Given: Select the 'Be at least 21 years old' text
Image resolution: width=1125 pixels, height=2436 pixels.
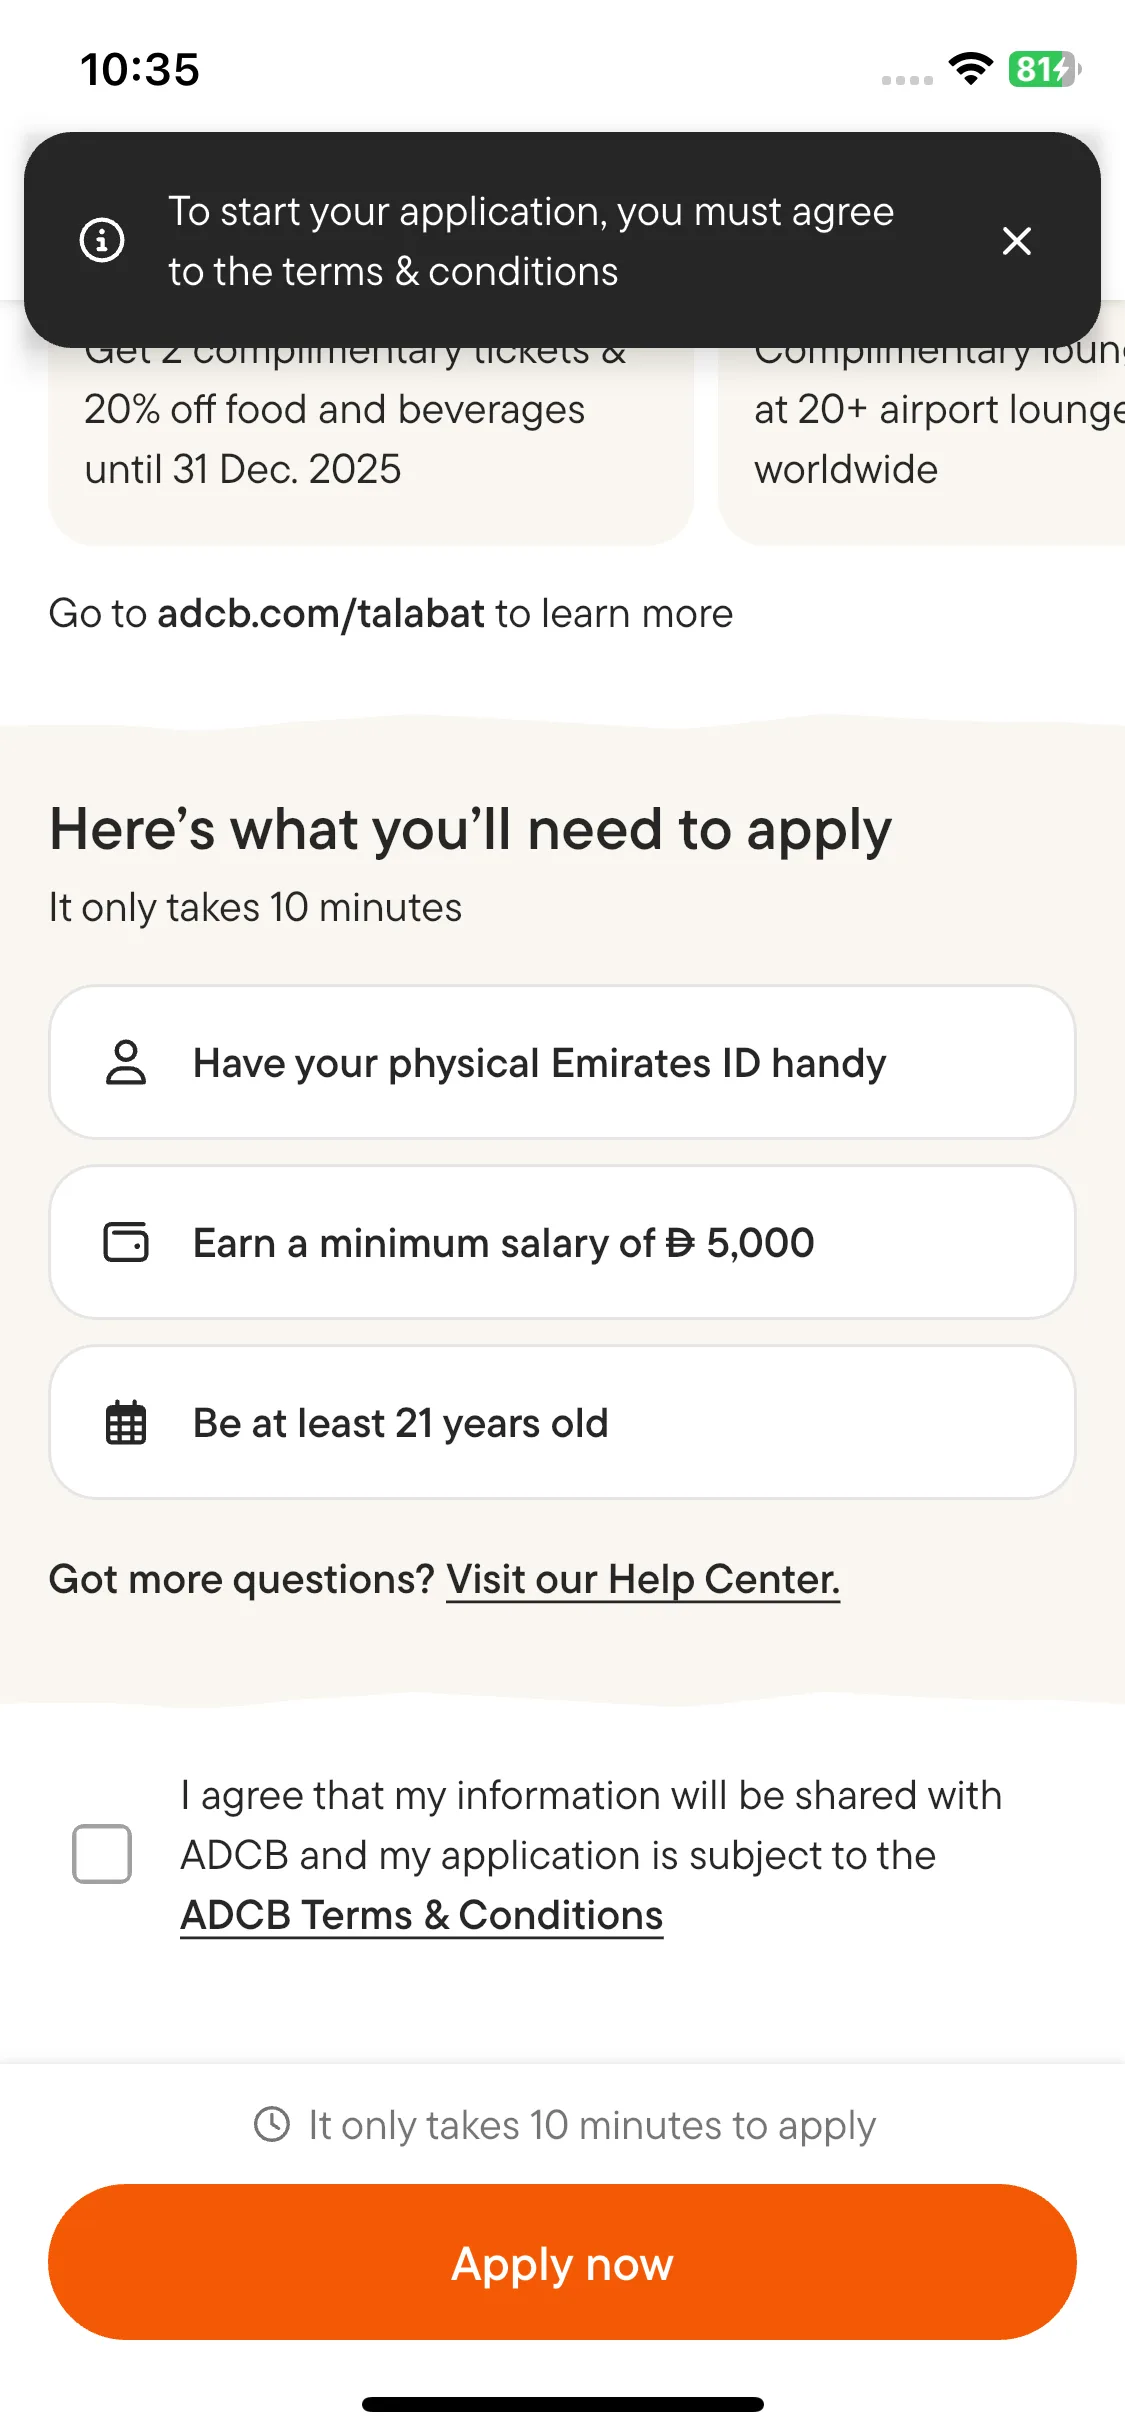Looking at the screenshot, I should coord(400,1423).
